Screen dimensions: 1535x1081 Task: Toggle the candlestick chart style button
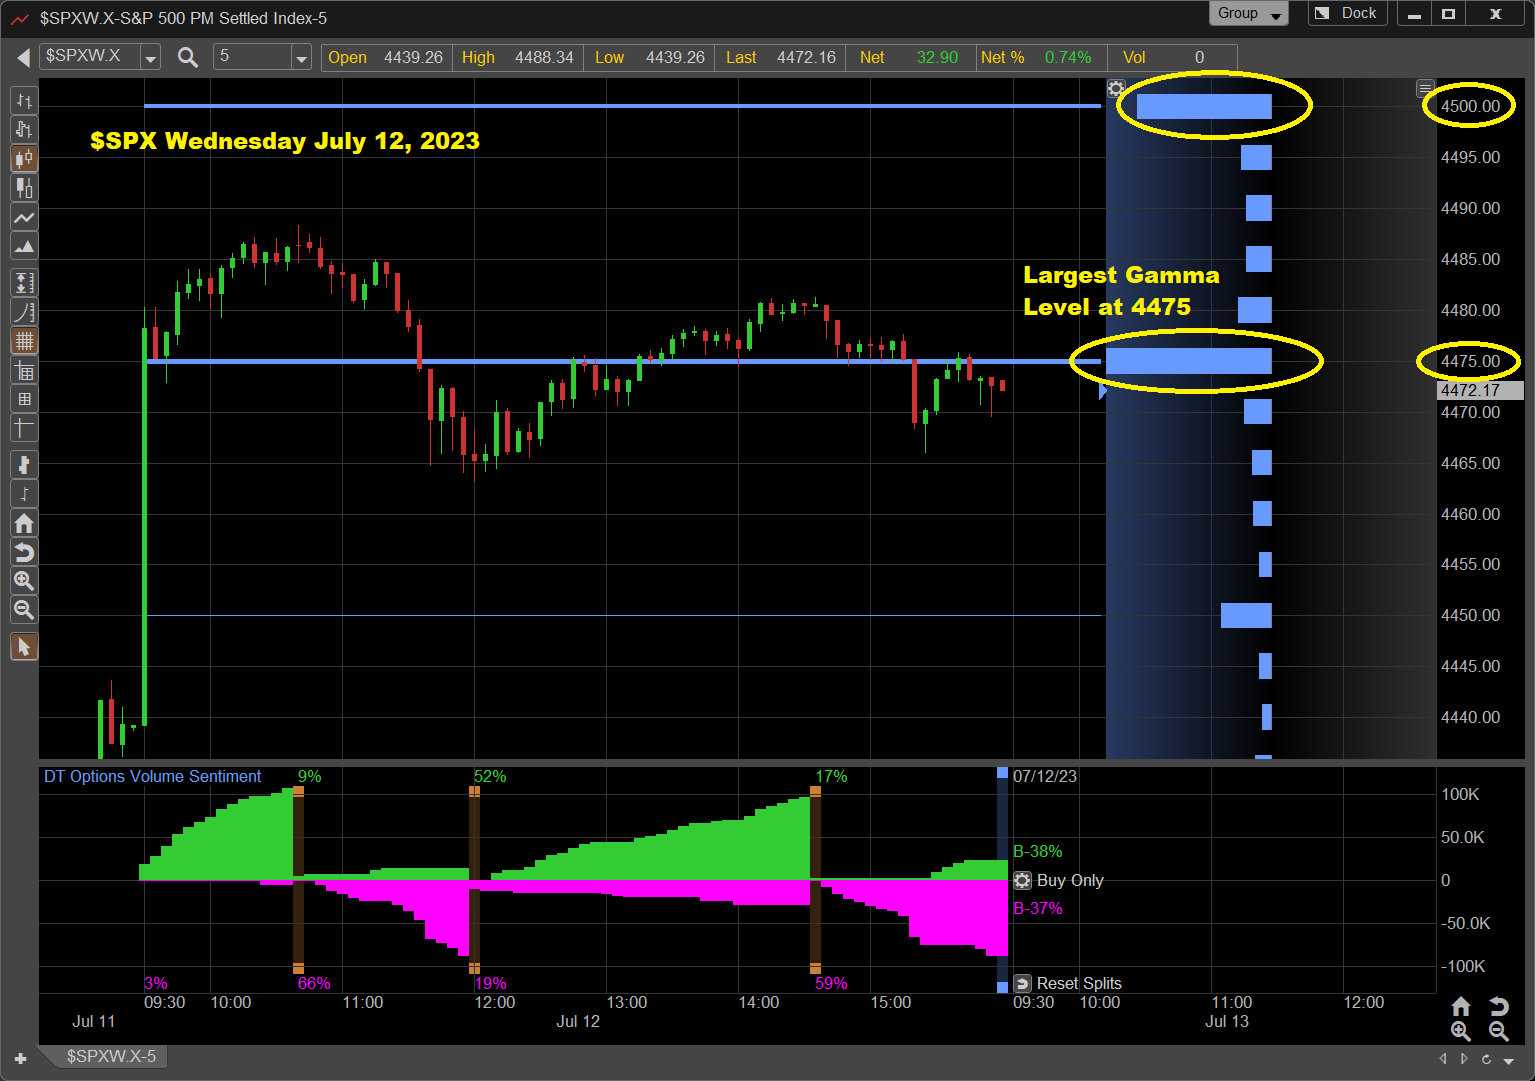[x=24, y=159]
